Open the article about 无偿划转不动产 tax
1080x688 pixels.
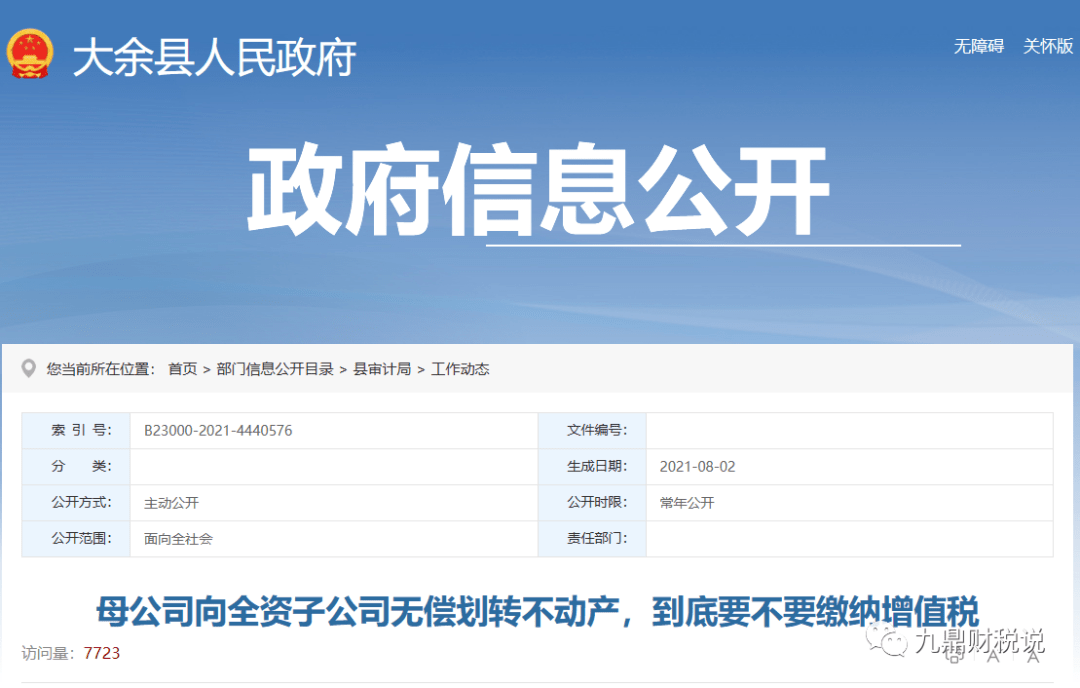click(x=540, y=609)
